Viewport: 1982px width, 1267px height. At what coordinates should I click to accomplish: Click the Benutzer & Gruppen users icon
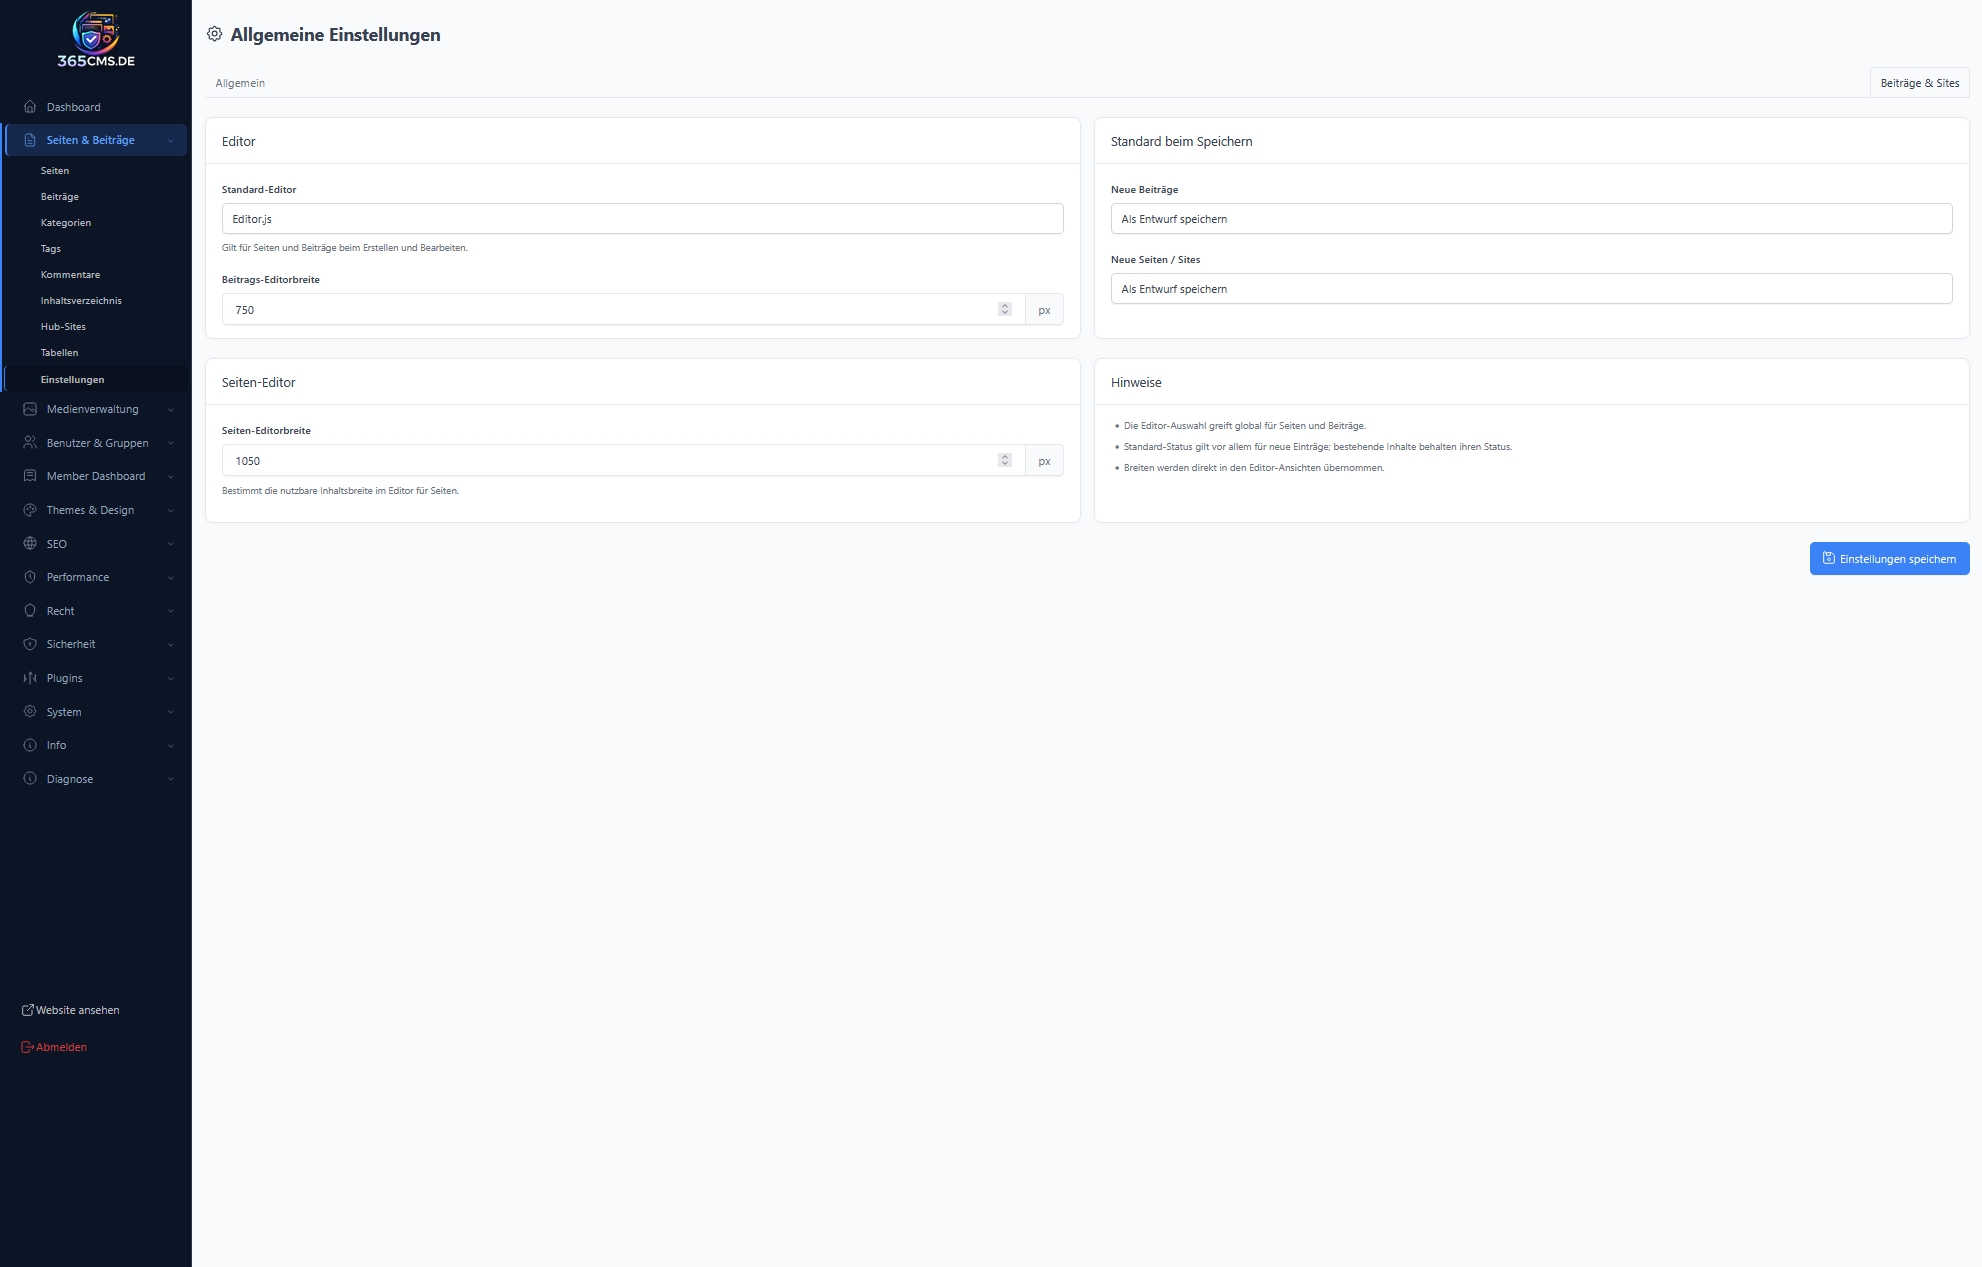(30, 443)
